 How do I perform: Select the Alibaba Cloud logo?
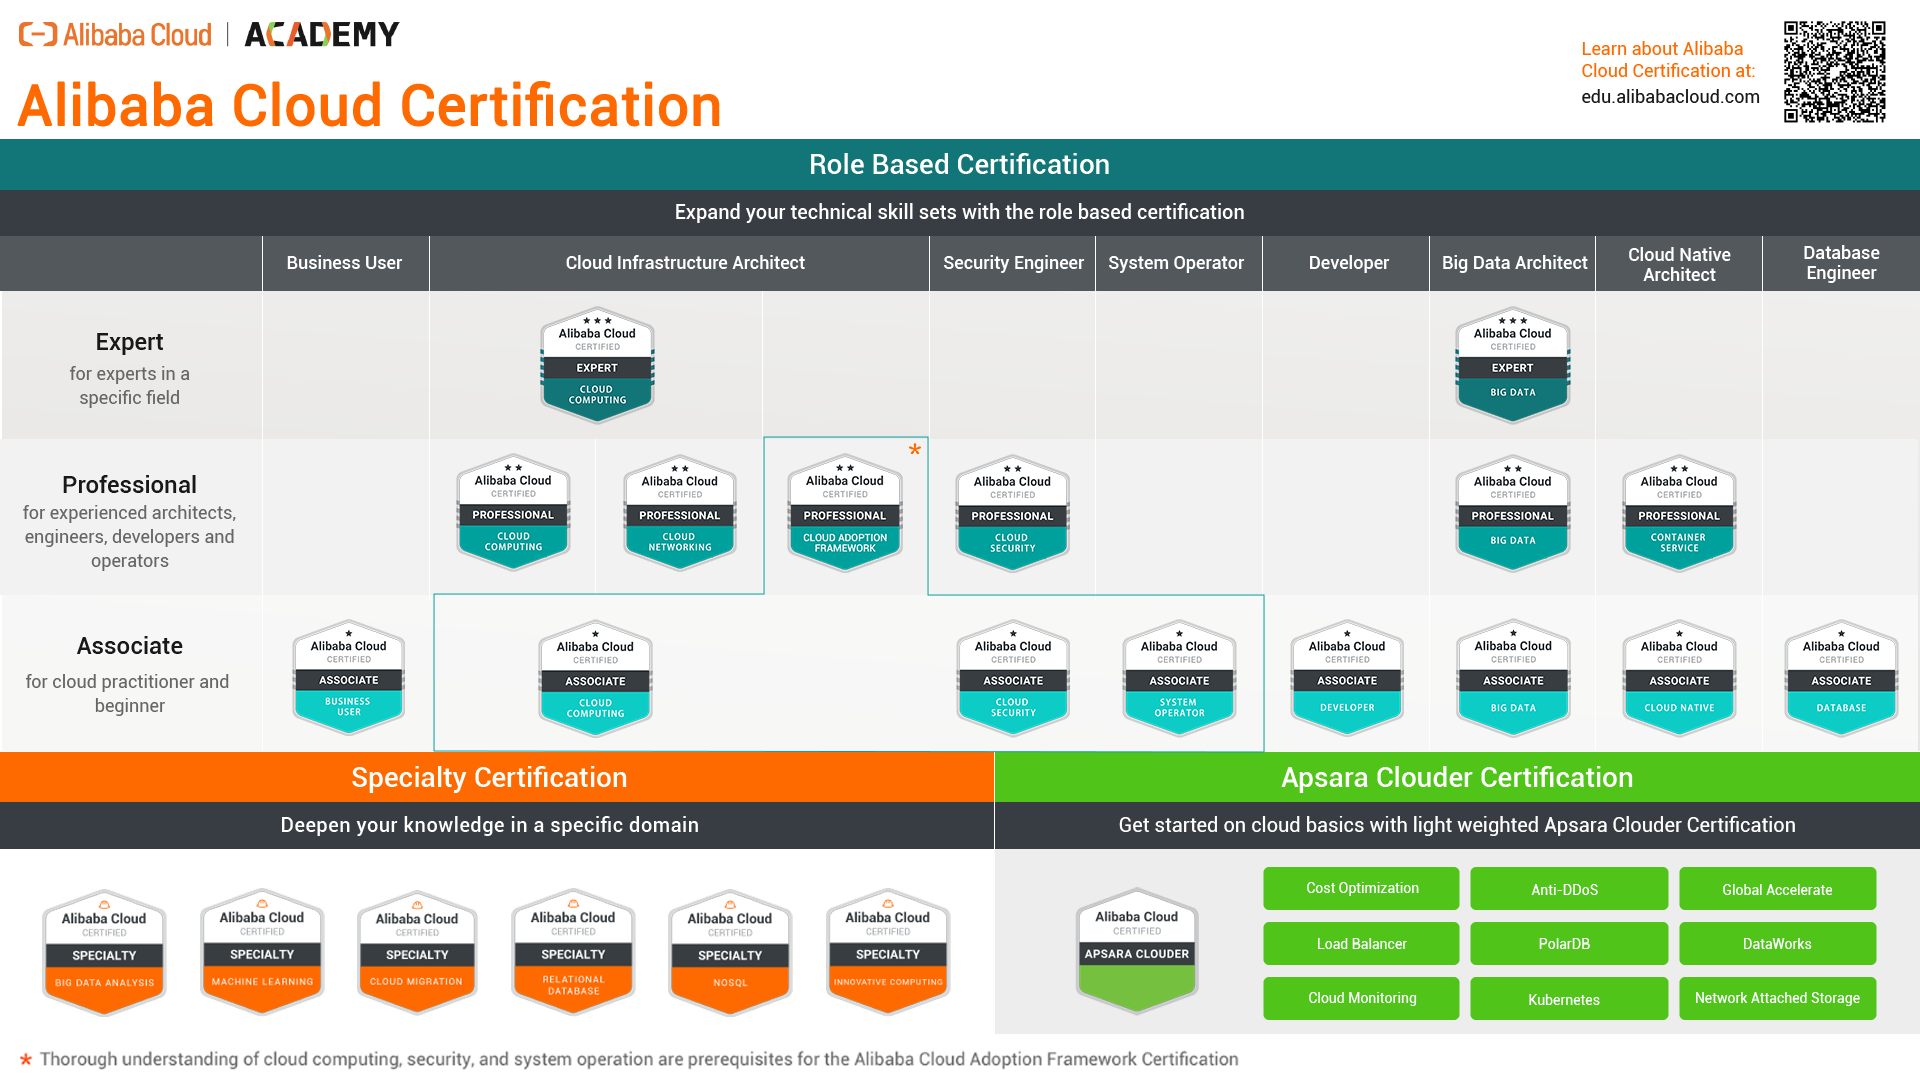click(x=115, y=33)
